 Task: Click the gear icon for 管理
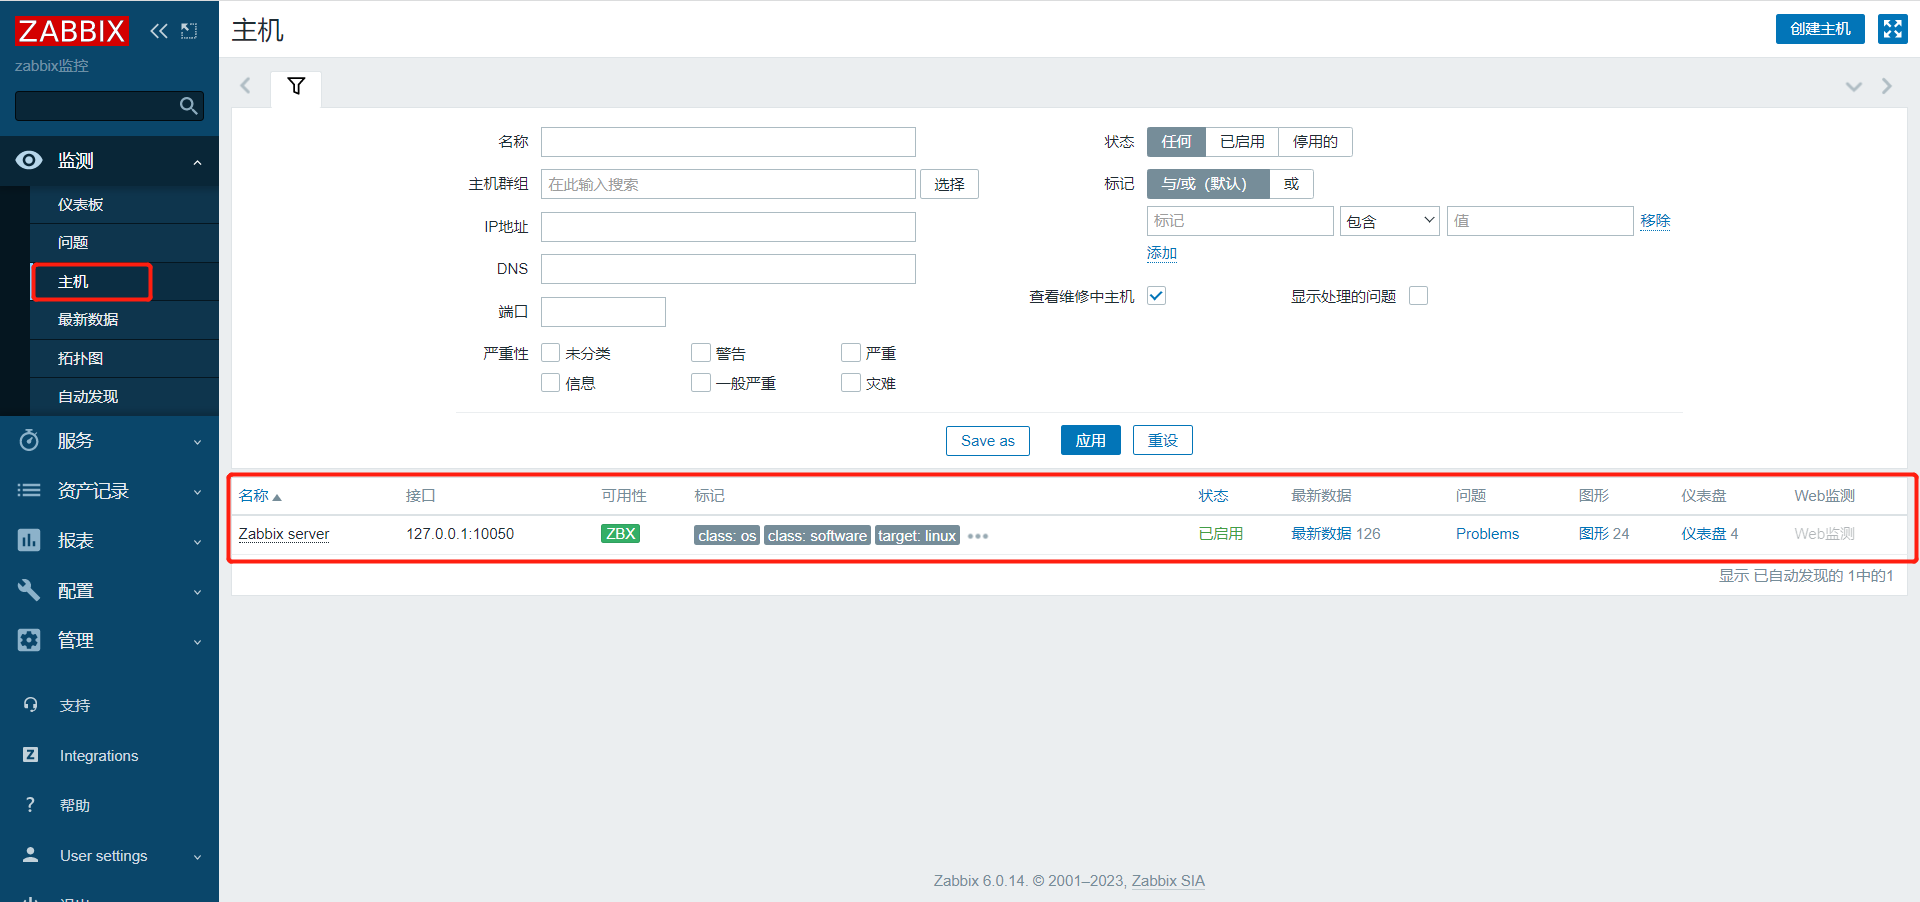(29, 640)
